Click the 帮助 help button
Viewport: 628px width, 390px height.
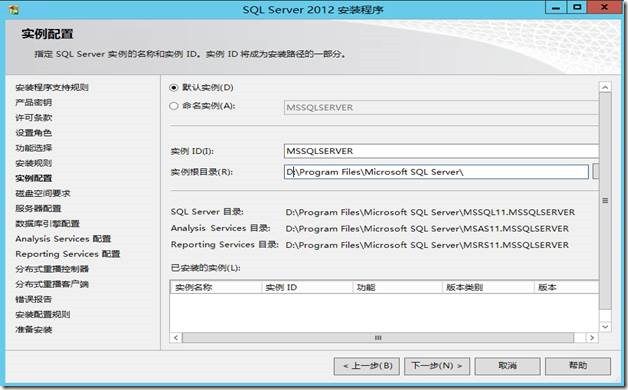[578, 366]
